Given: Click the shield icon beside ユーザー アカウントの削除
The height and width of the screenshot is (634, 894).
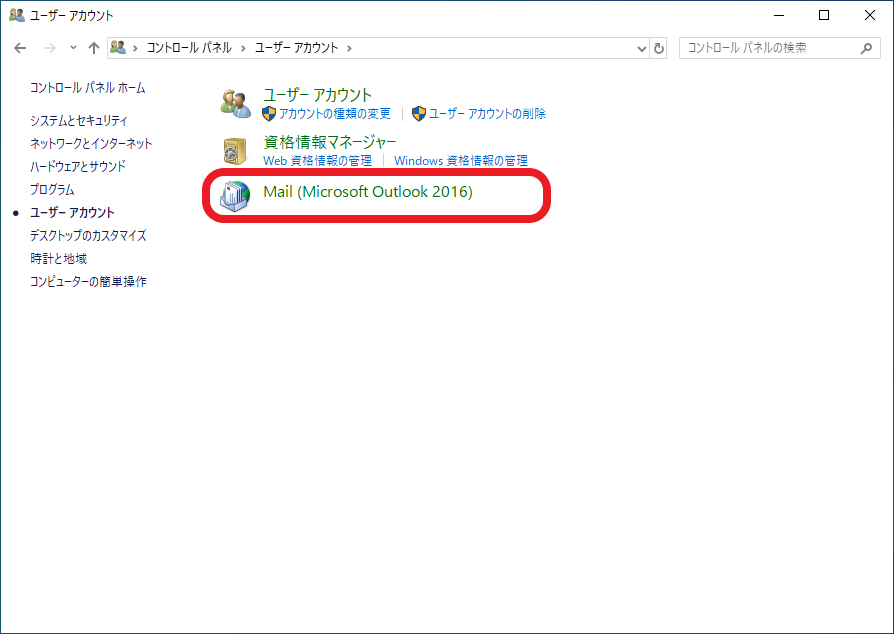Looking at the screenshot, I should [418, 114].
